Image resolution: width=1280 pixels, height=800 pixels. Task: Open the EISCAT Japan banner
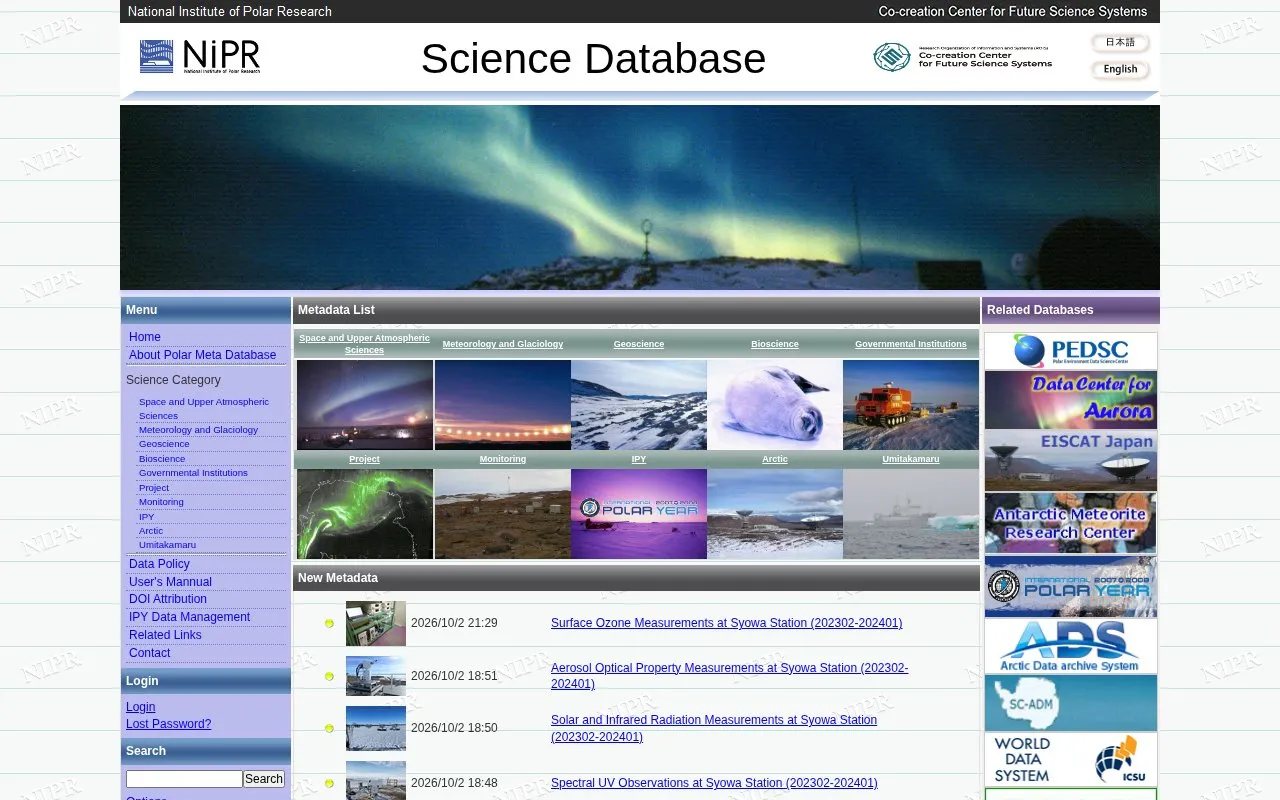point(1071,461)
